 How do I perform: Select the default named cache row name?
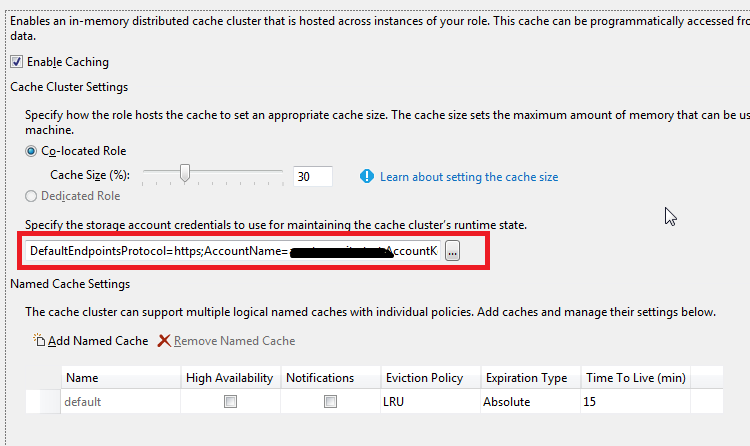point(83,402)
